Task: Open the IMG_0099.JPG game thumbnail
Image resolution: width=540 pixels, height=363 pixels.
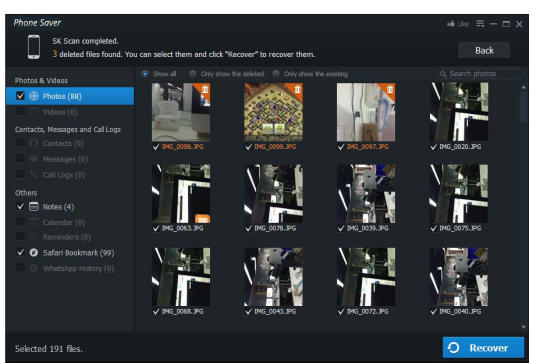Action: point(274,112)
